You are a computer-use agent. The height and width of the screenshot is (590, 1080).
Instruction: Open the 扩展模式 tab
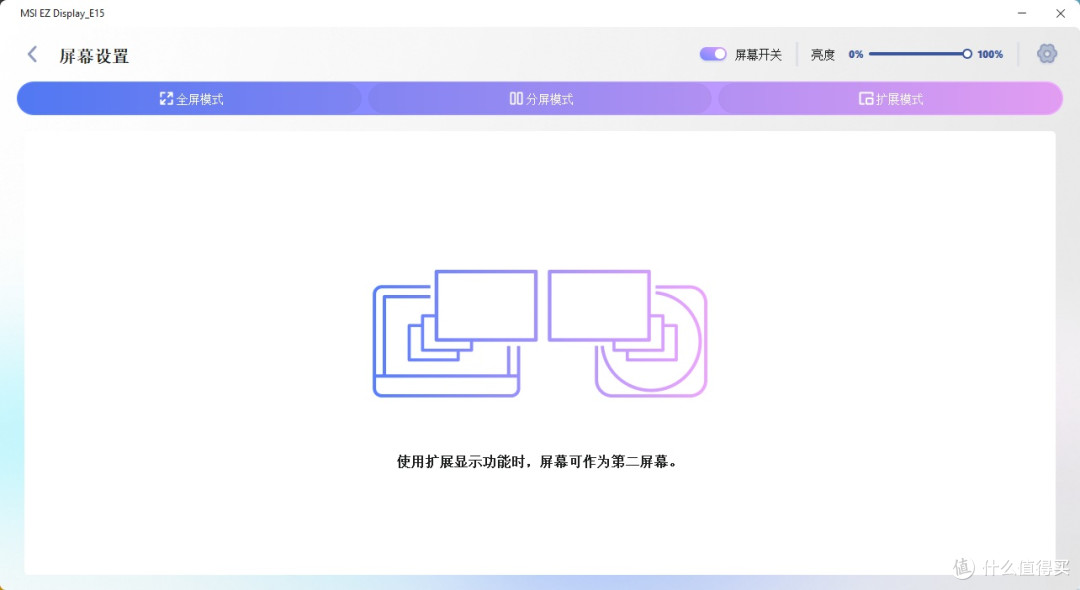coord(891,99)
